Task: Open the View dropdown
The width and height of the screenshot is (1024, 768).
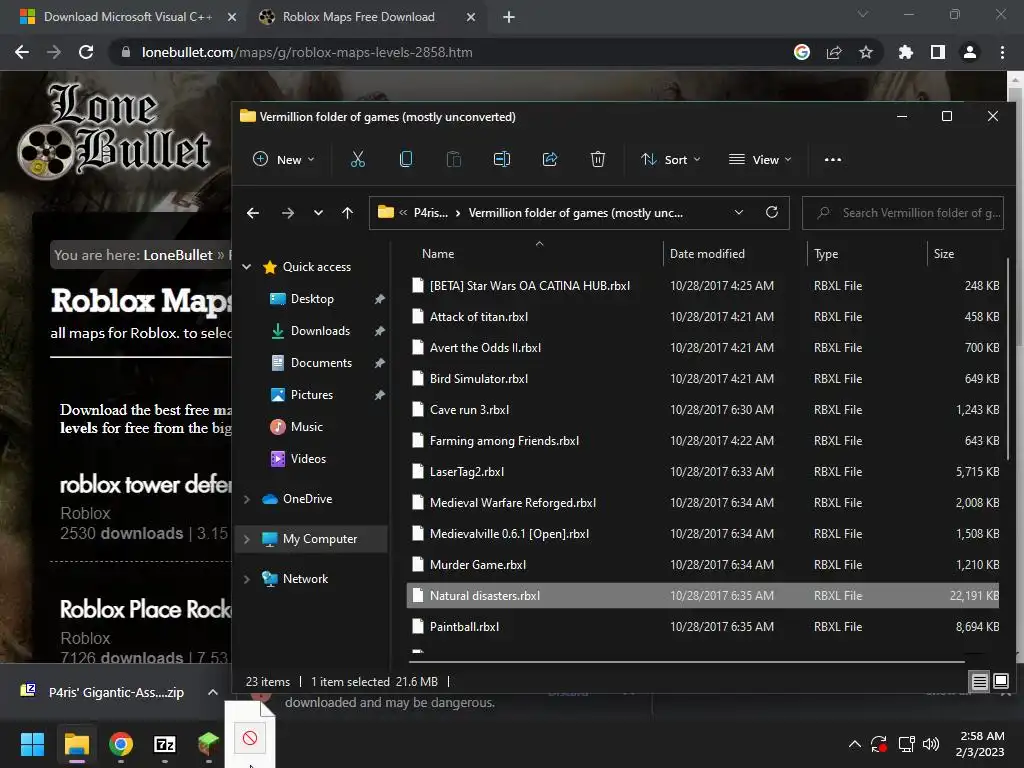Action: 760,159
